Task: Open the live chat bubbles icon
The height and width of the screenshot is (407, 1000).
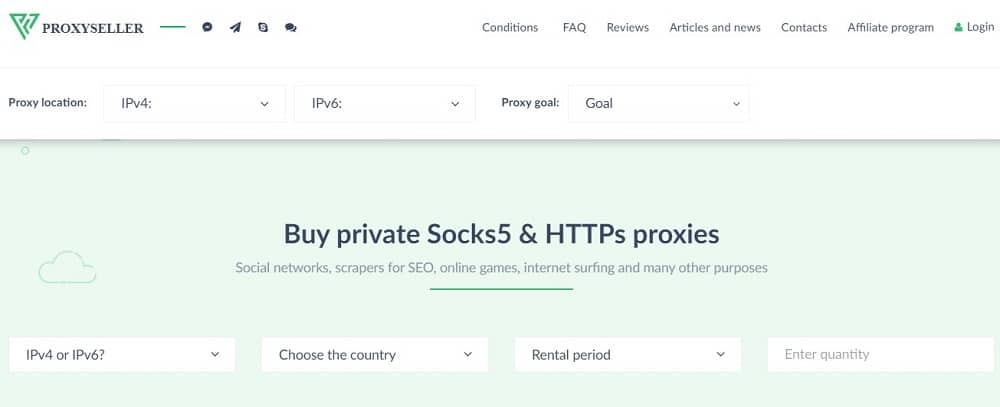Action: 291,27
